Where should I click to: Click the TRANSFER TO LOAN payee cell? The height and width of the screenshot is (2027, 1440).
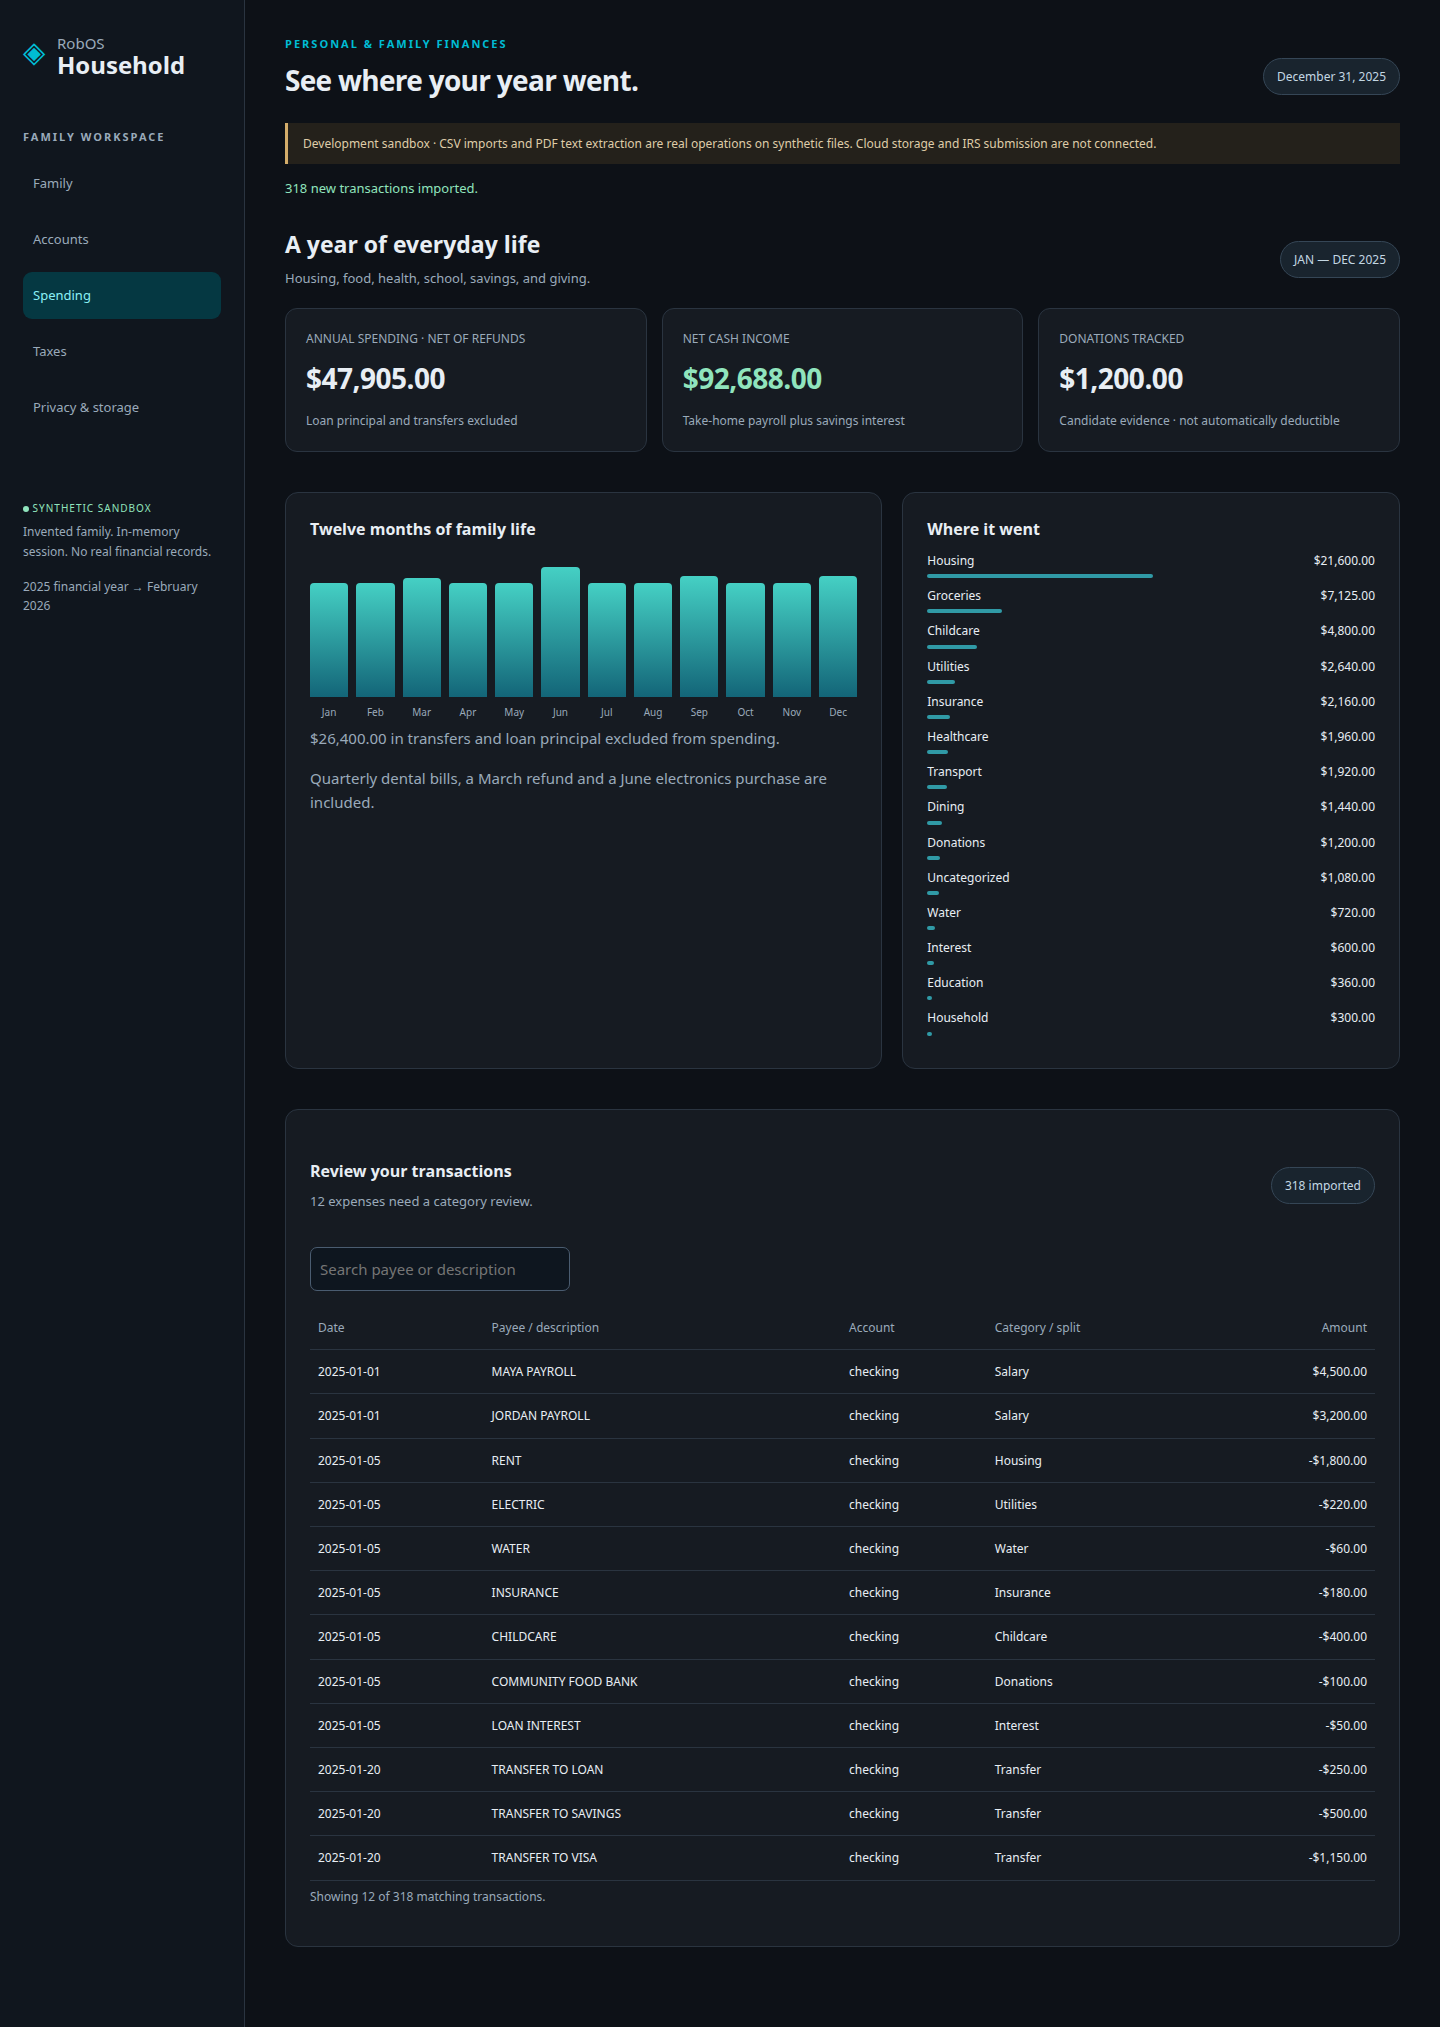(547, 1770)
